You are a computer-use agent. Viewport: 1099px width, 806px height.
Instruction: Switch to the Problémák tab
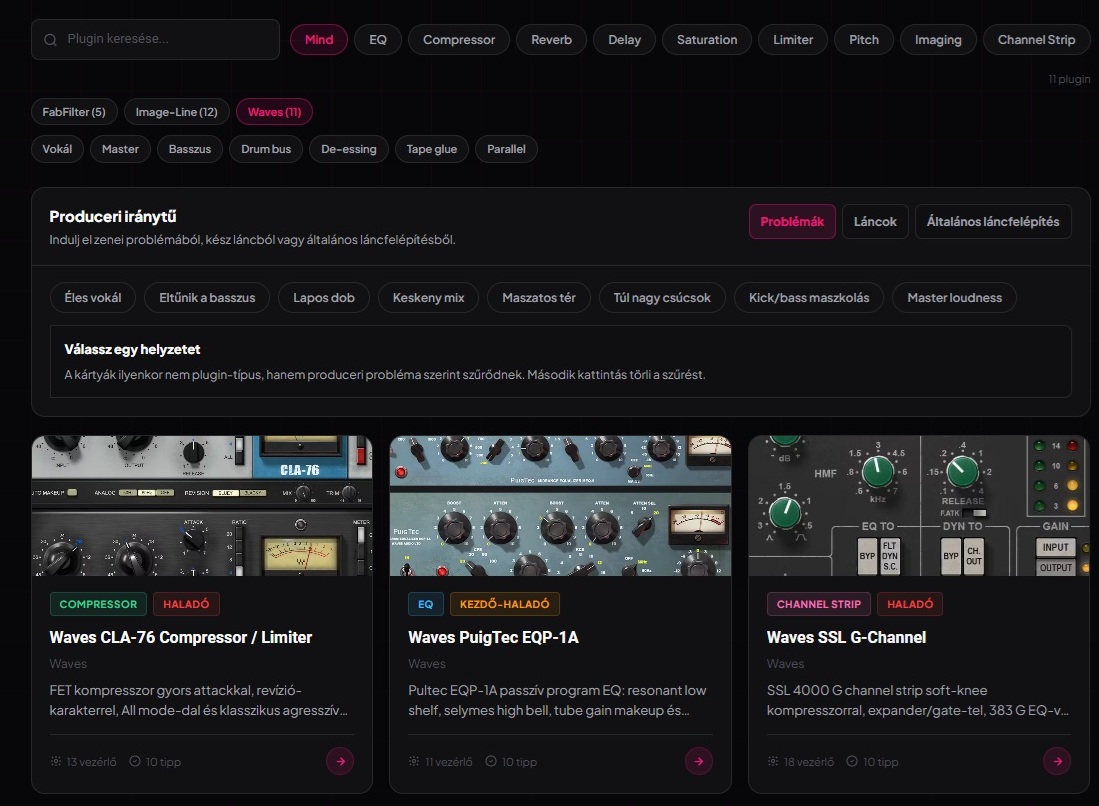pos(792,221)
